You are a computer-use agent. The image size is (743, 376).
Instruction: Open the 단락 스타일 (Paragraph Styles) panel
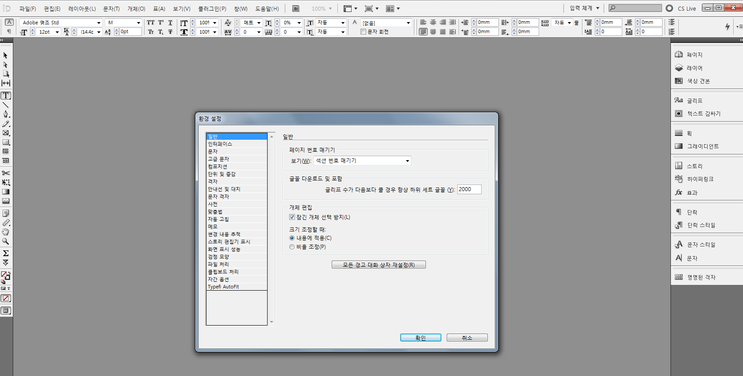click(x=695, y=225)
